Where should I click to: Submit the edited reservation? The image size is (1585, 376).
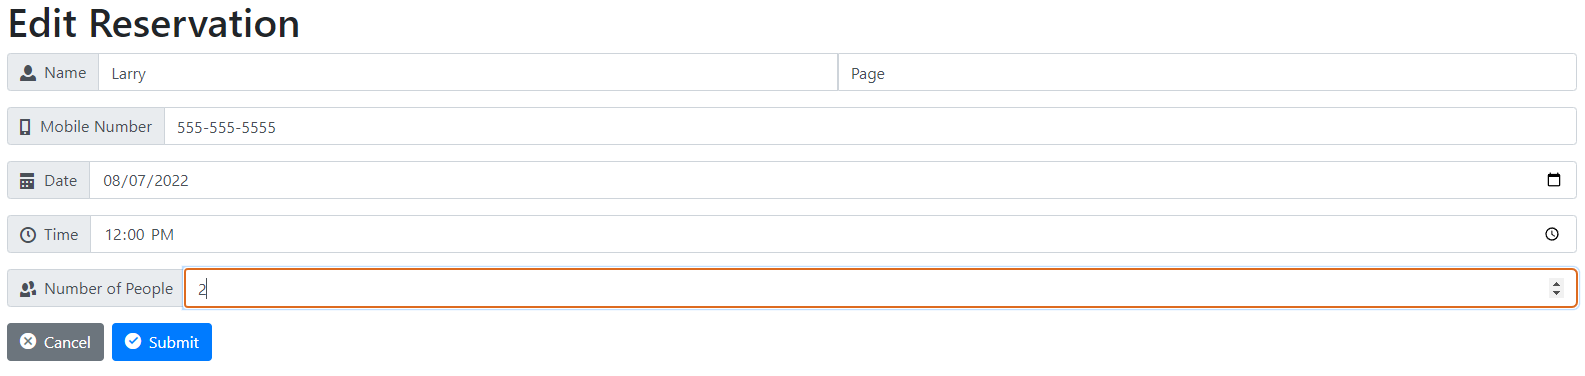point(162,342)
